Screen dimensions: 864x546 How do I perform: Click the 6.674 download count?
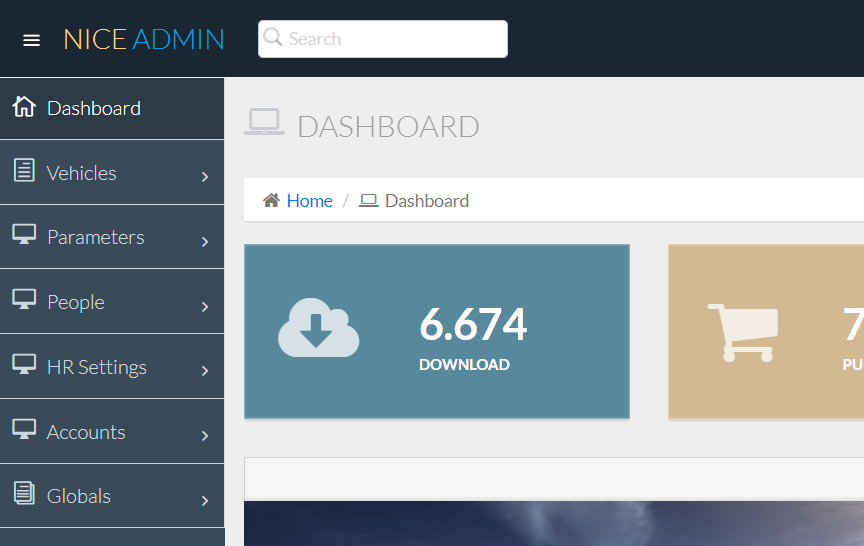473,325
